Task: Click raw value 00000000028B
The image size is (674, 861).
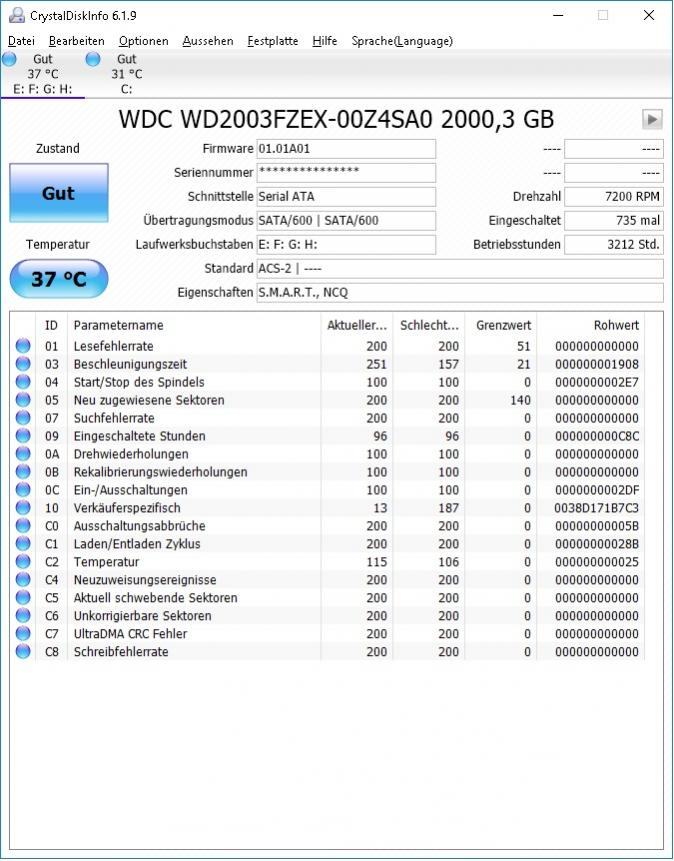Action: click(x=597, y=544)
